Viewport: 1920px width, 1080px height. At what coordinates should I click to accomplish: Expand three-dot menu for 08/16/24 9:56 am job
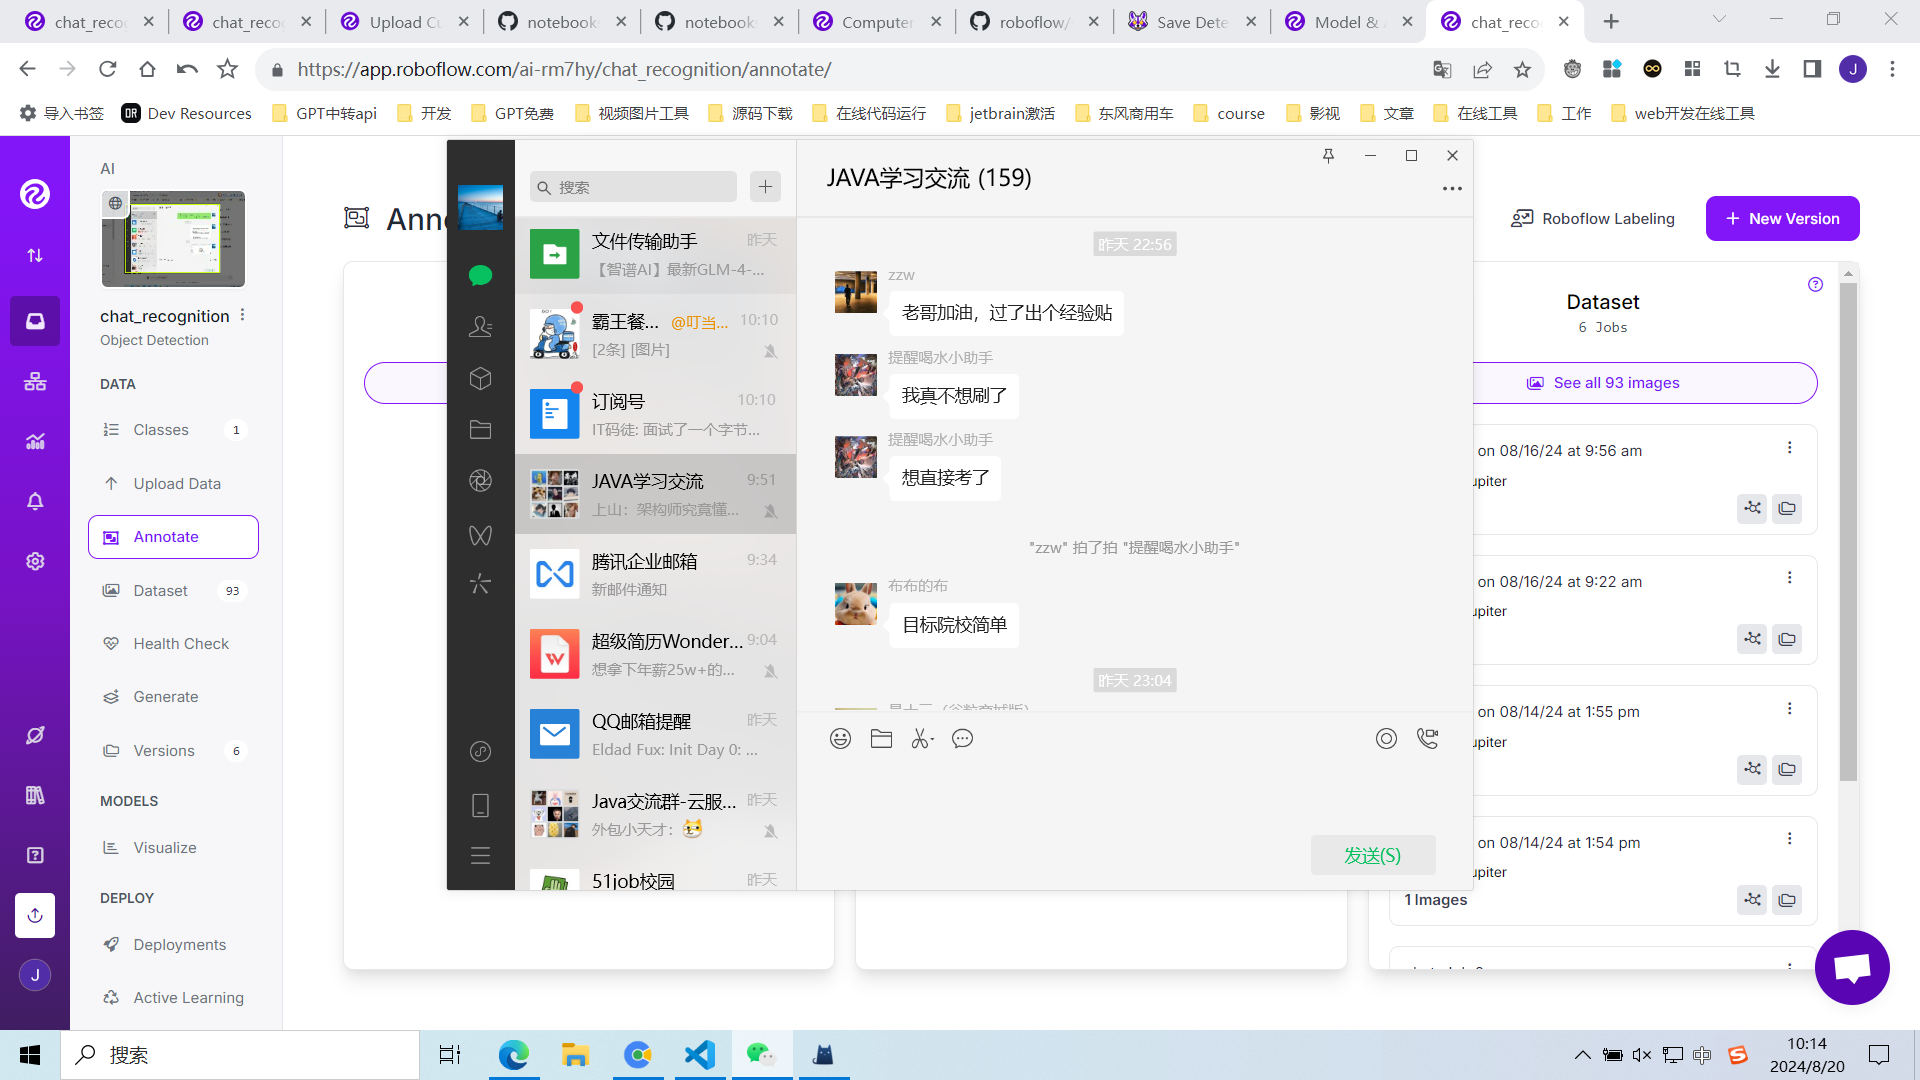pyautogui.click(x=1789, y=448)
